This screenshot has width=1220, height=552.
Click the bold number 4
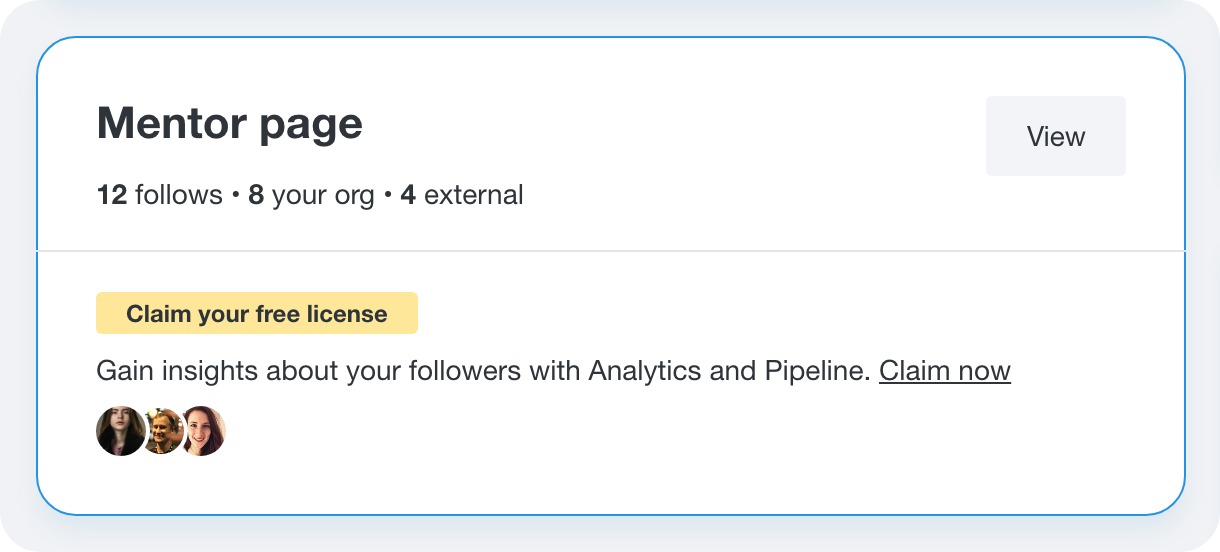(x=408, y=194)
